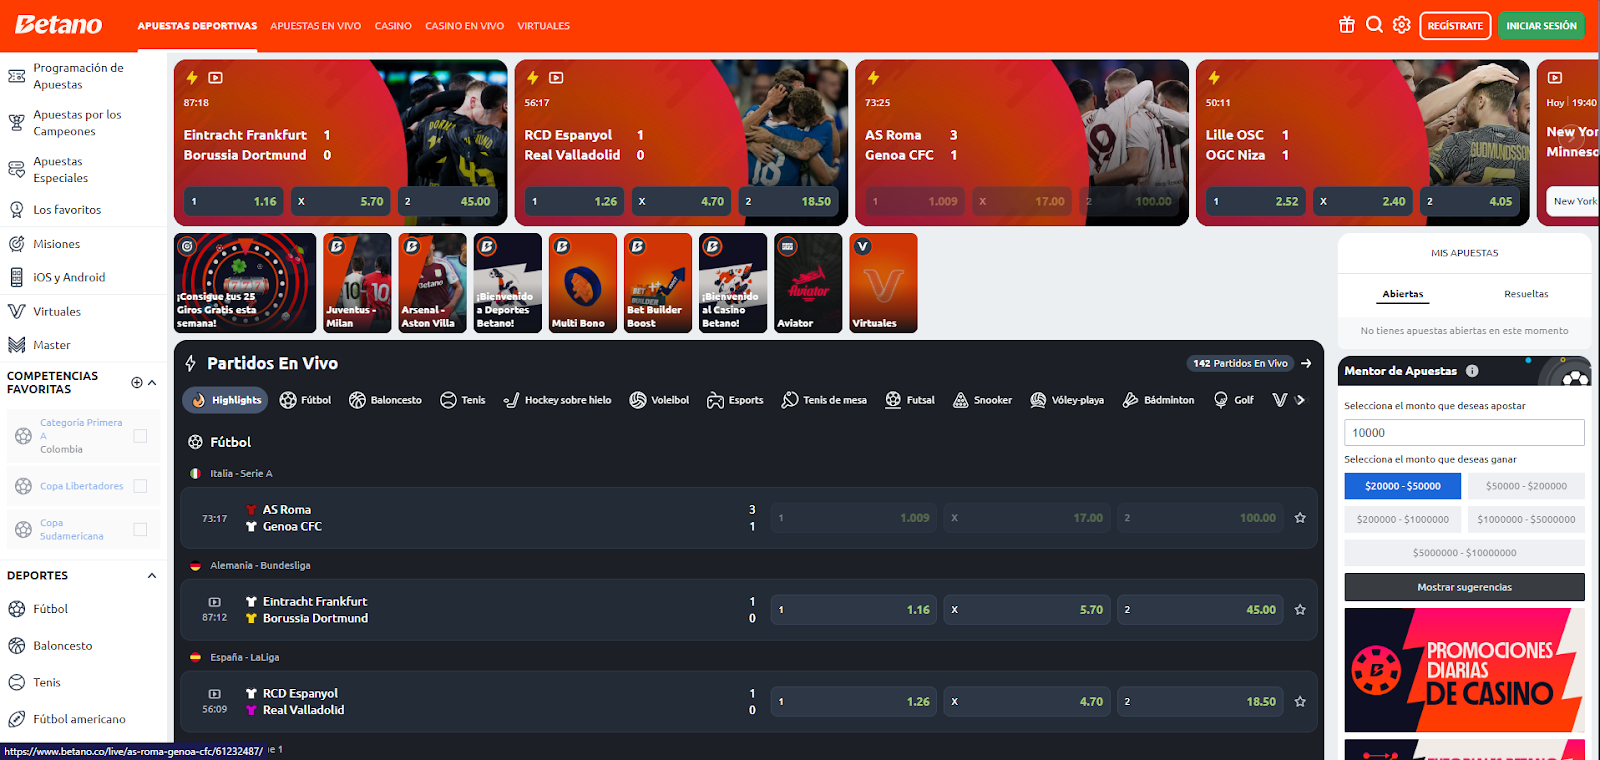Filter live matches by Snooker
Image resolution: width=1600 pixels, height=760 pixels.
(x=982, y=400)
